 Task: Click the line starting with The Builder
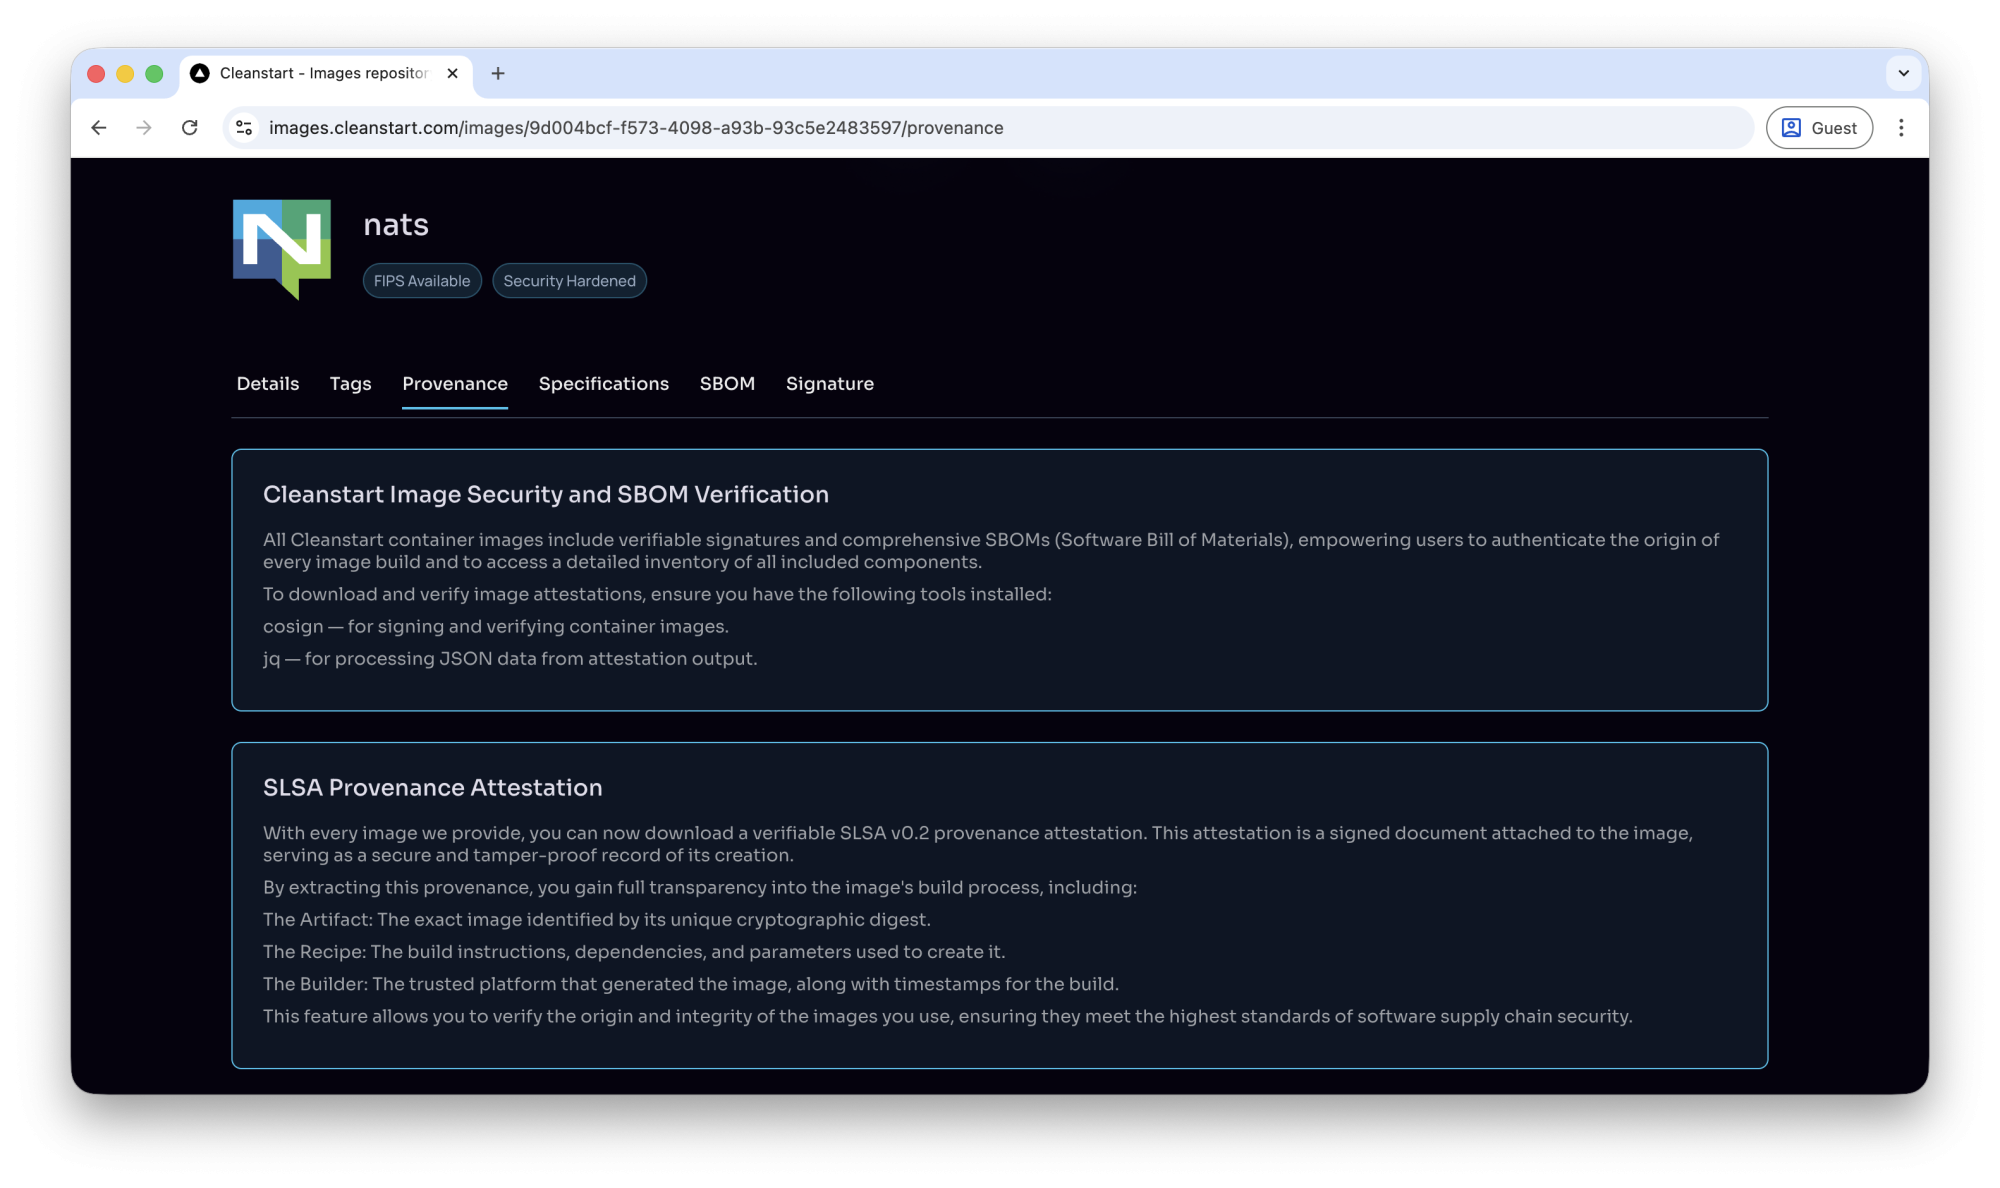(x=691, y=983)
